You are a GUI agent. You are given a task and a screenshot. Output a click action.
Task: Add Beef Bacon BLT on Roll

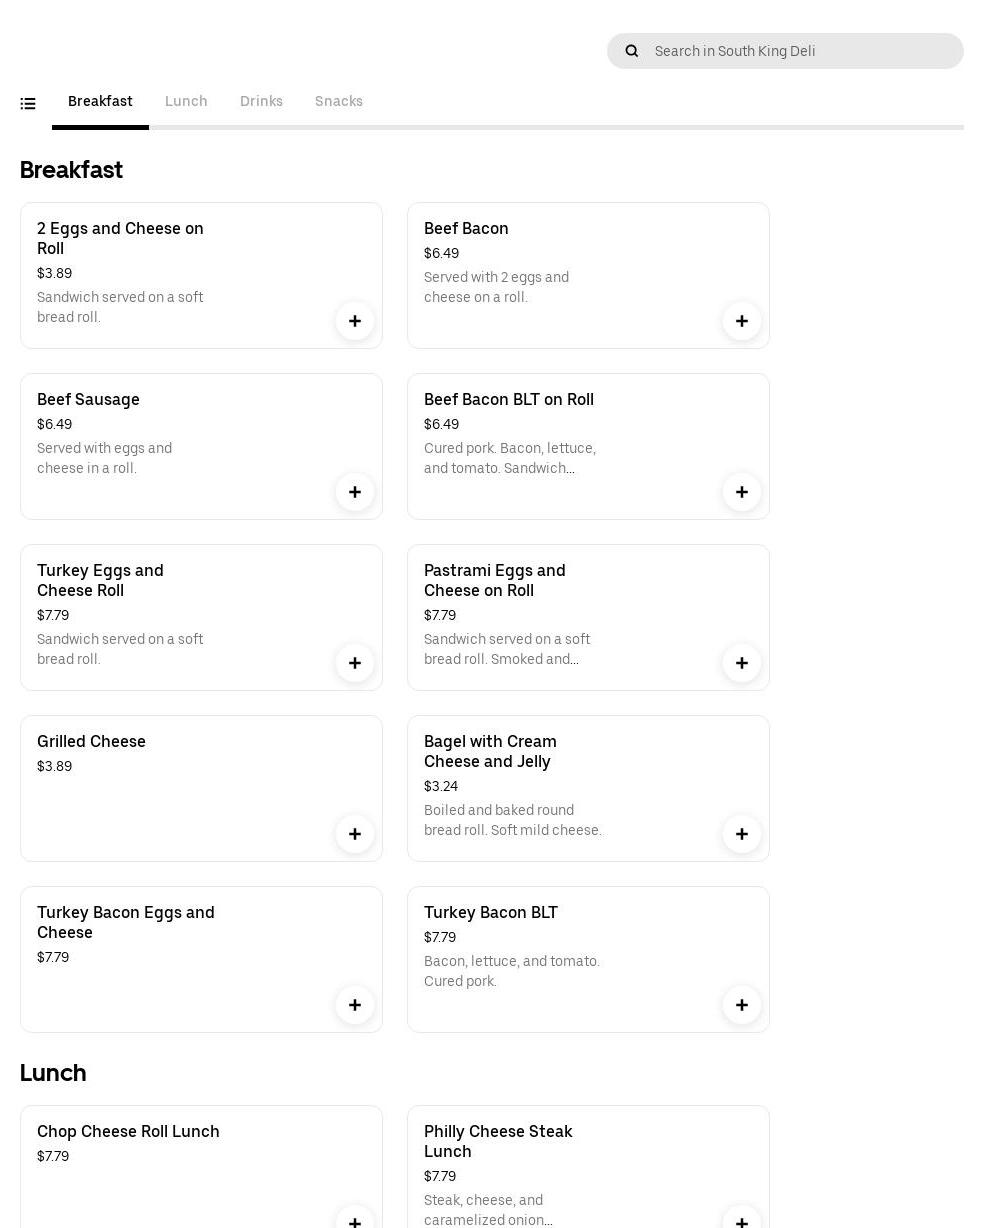click(742, 492)
